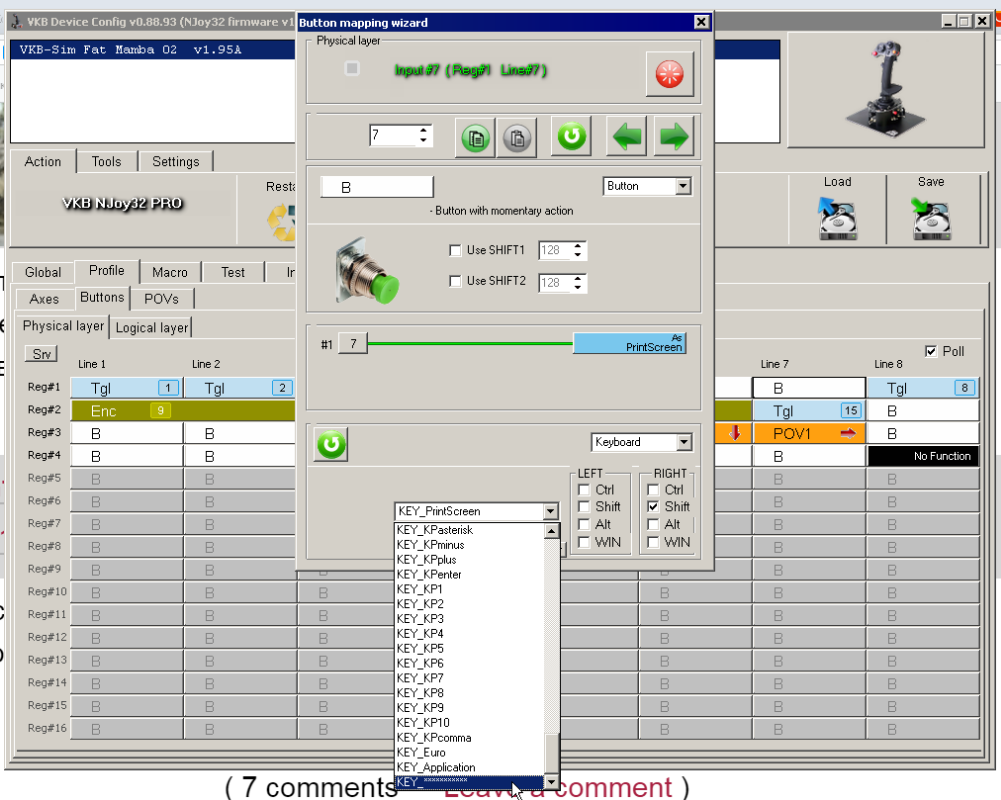The height and width of the screenshot is (800, 1001).
Task: Switch to the Logical layer tab
Action: click(x=151, y=327)
